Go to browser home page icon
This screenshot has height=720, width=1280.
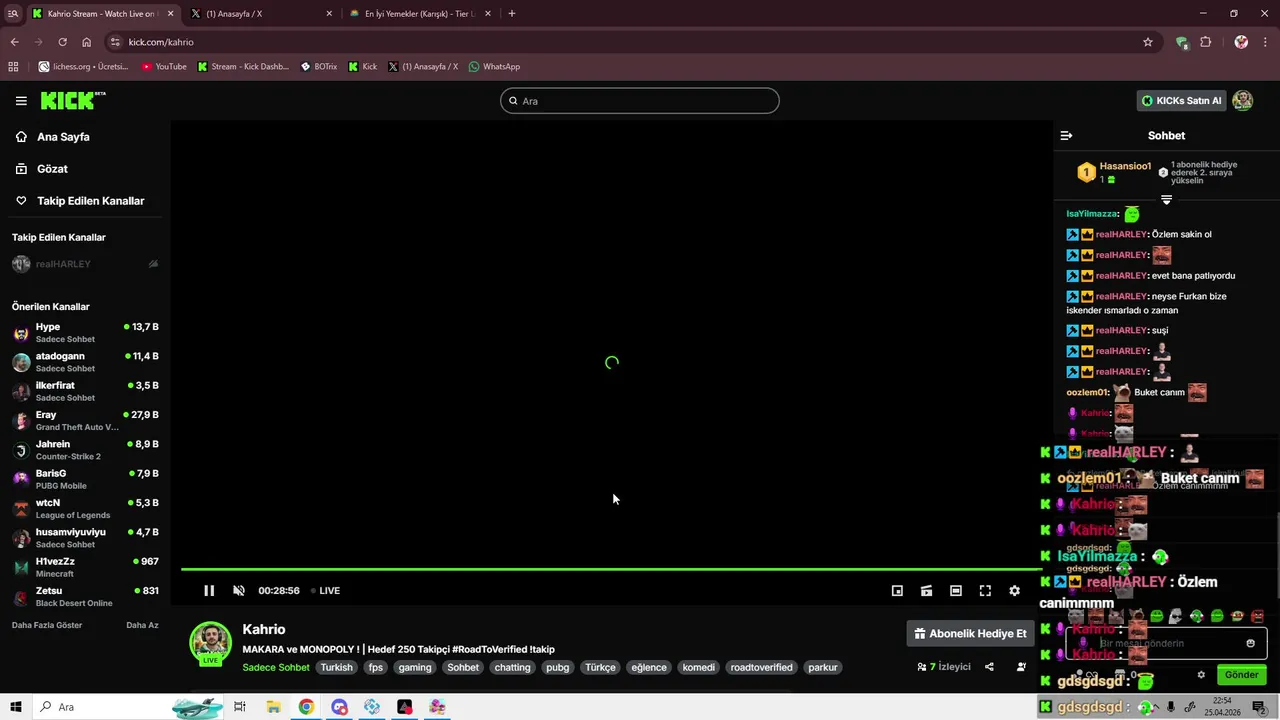(x=86, y=42)
